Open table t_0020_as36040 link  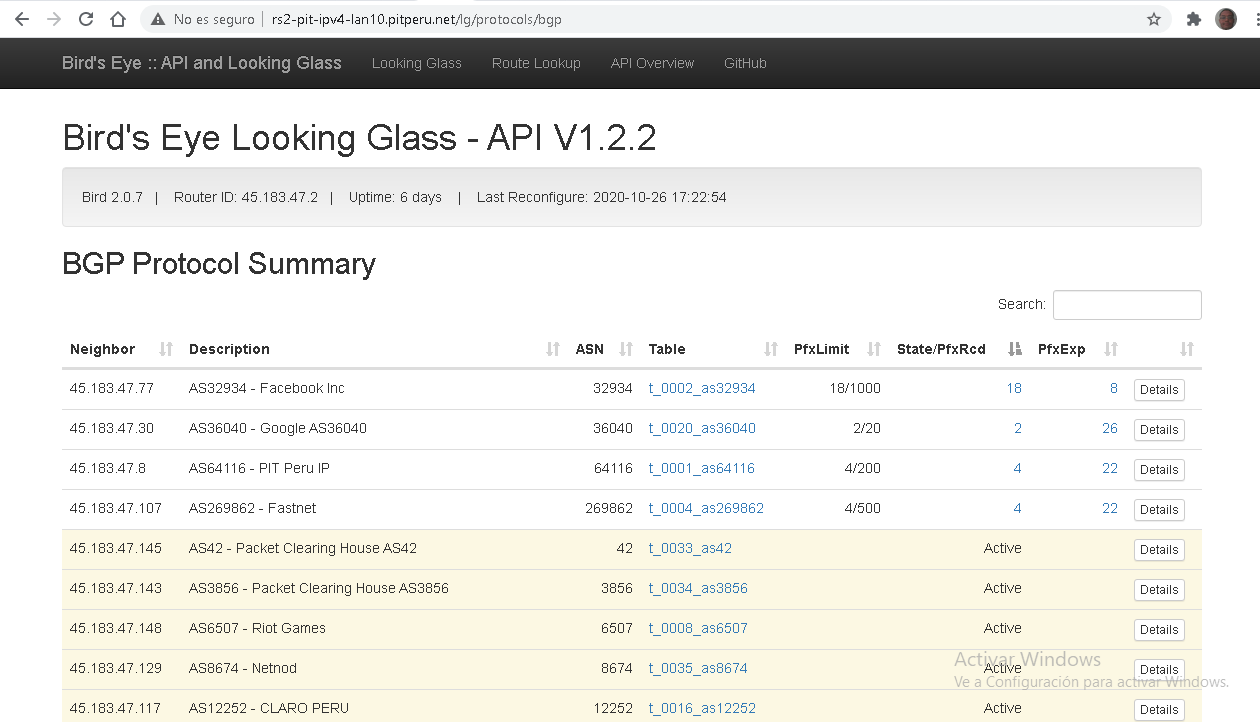702,428
